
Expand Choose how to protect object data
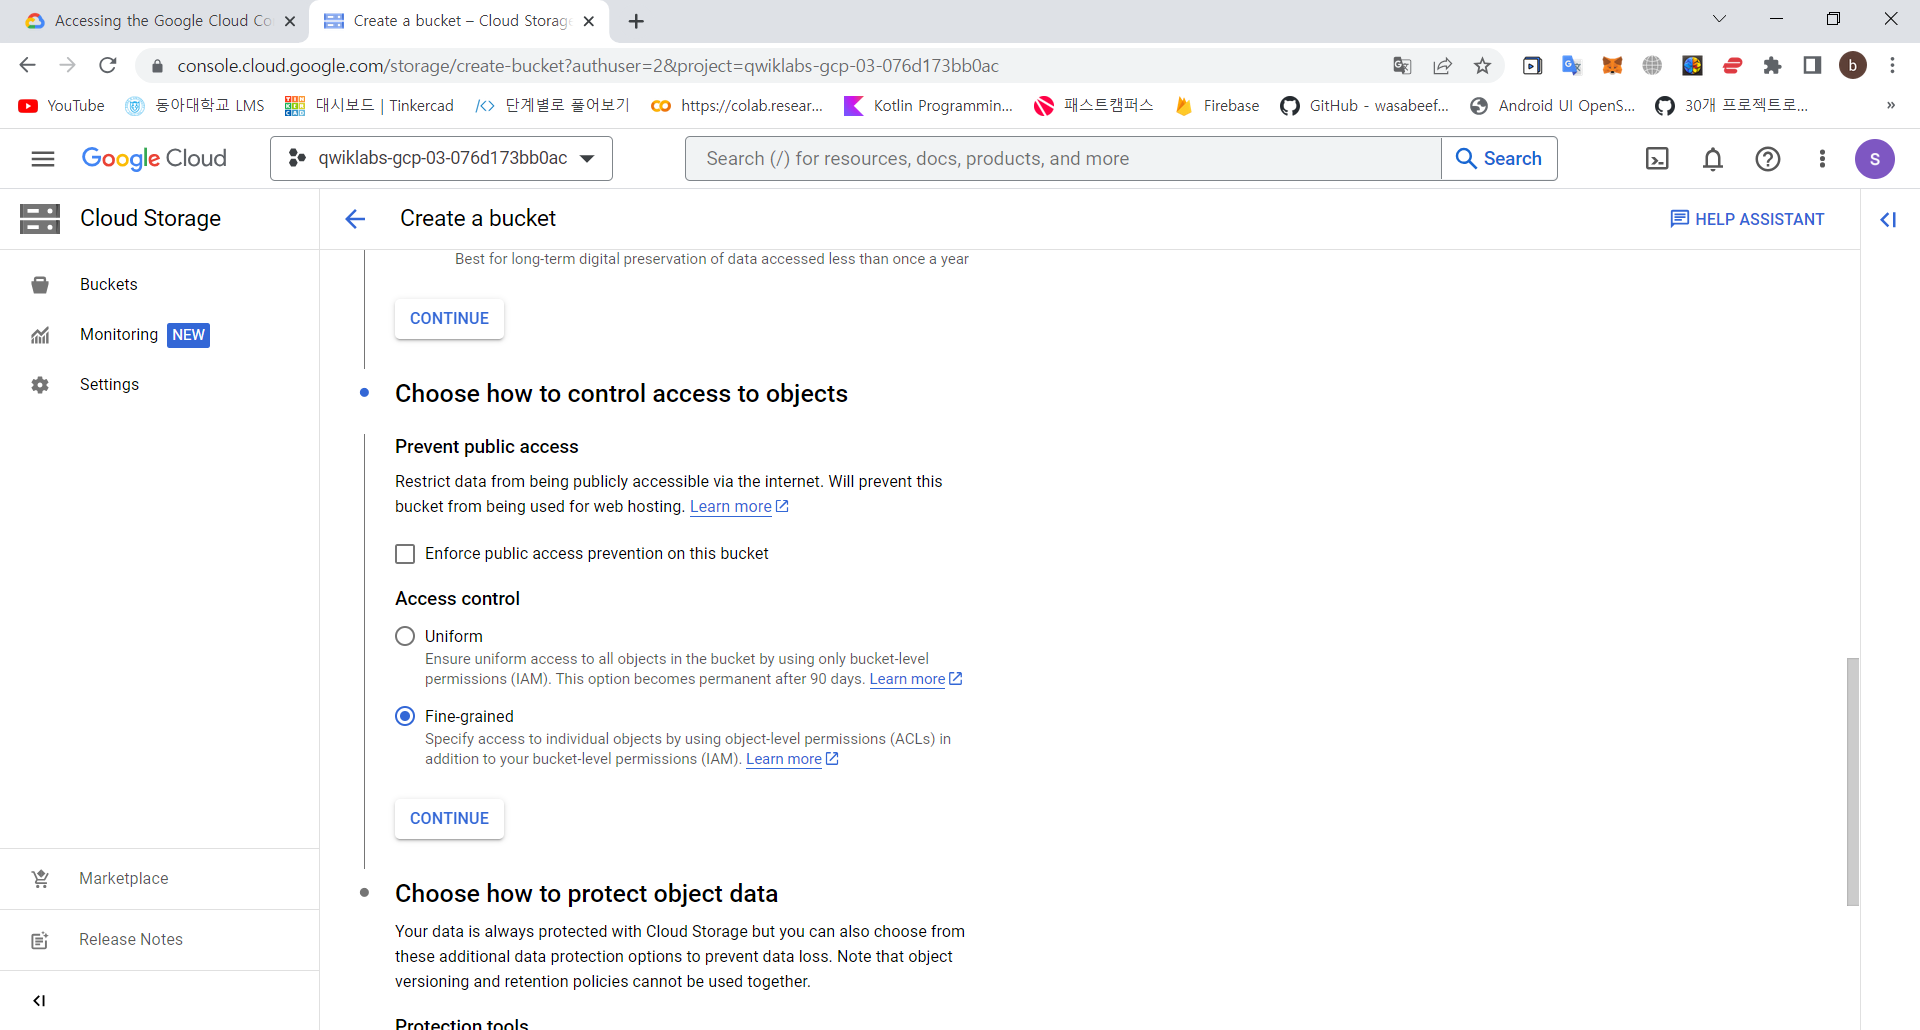pos(586,893)
